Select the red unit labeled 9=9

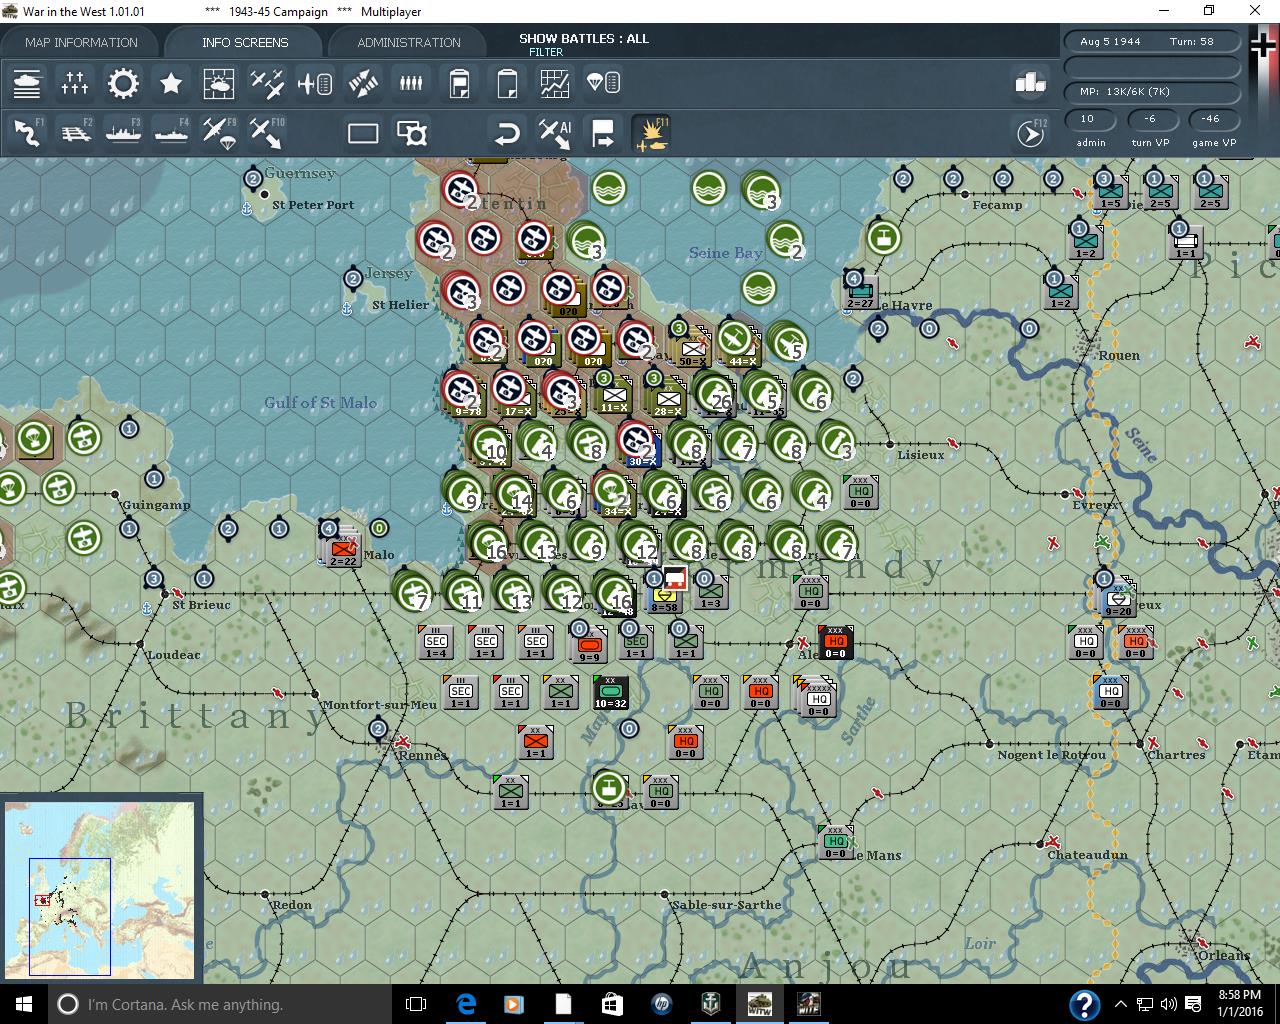589,645
